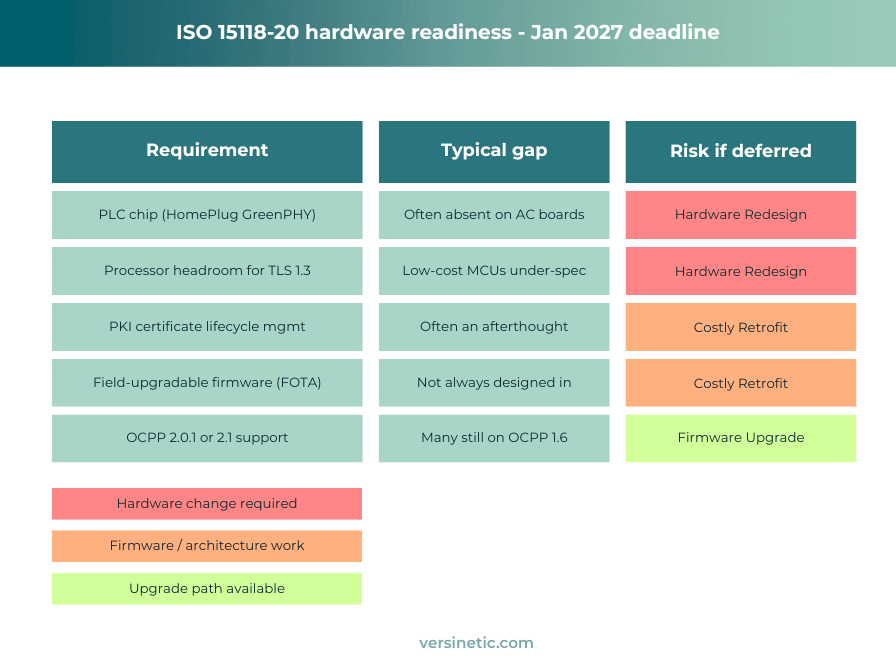The width and height of the screenshot is (896, 672).
Task: Select the PLC chip (HomePlug GreenPHY) cell
Action: [x=207, y=214]
